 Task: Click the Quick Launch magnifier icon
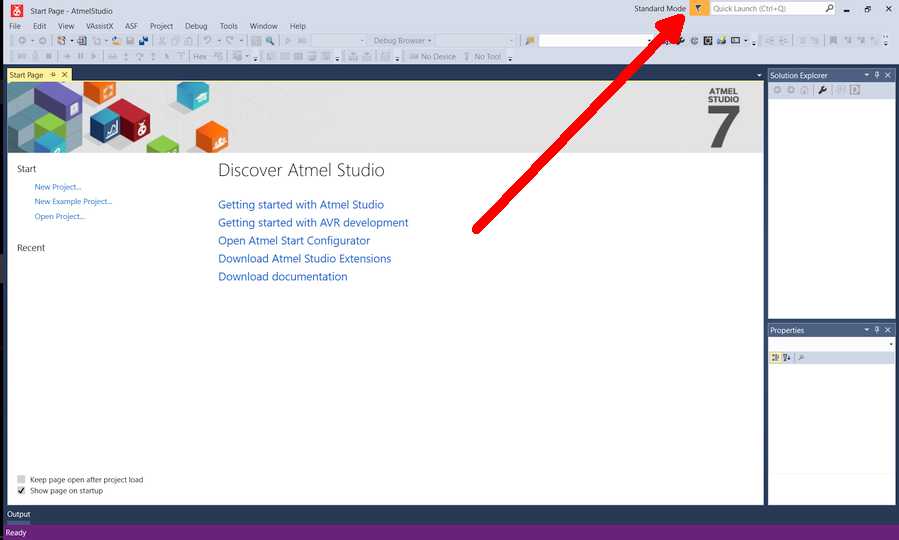point(829,8)
